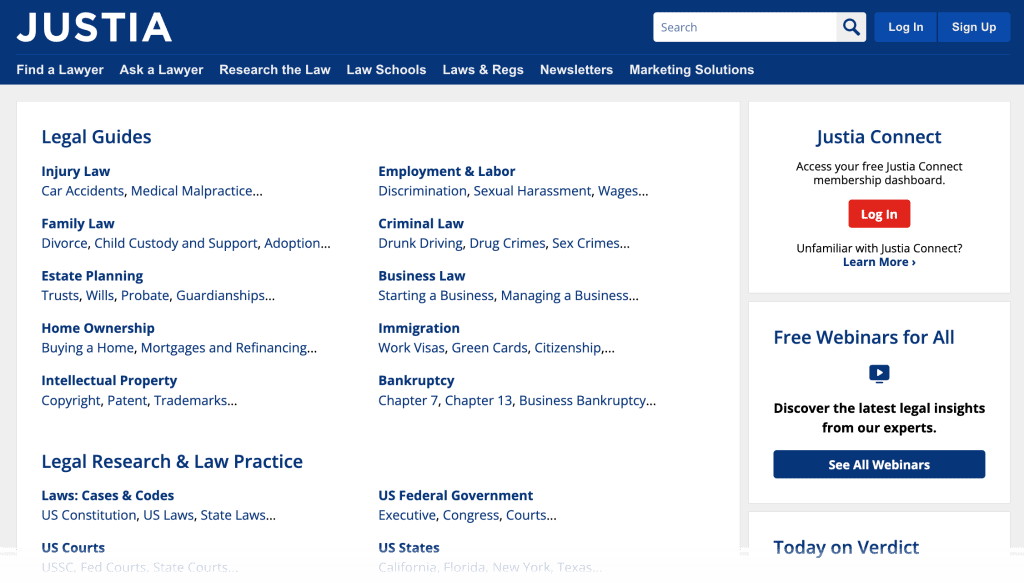Click the Trusts link
1024x583 pixels.
click(x=60, y=295)
